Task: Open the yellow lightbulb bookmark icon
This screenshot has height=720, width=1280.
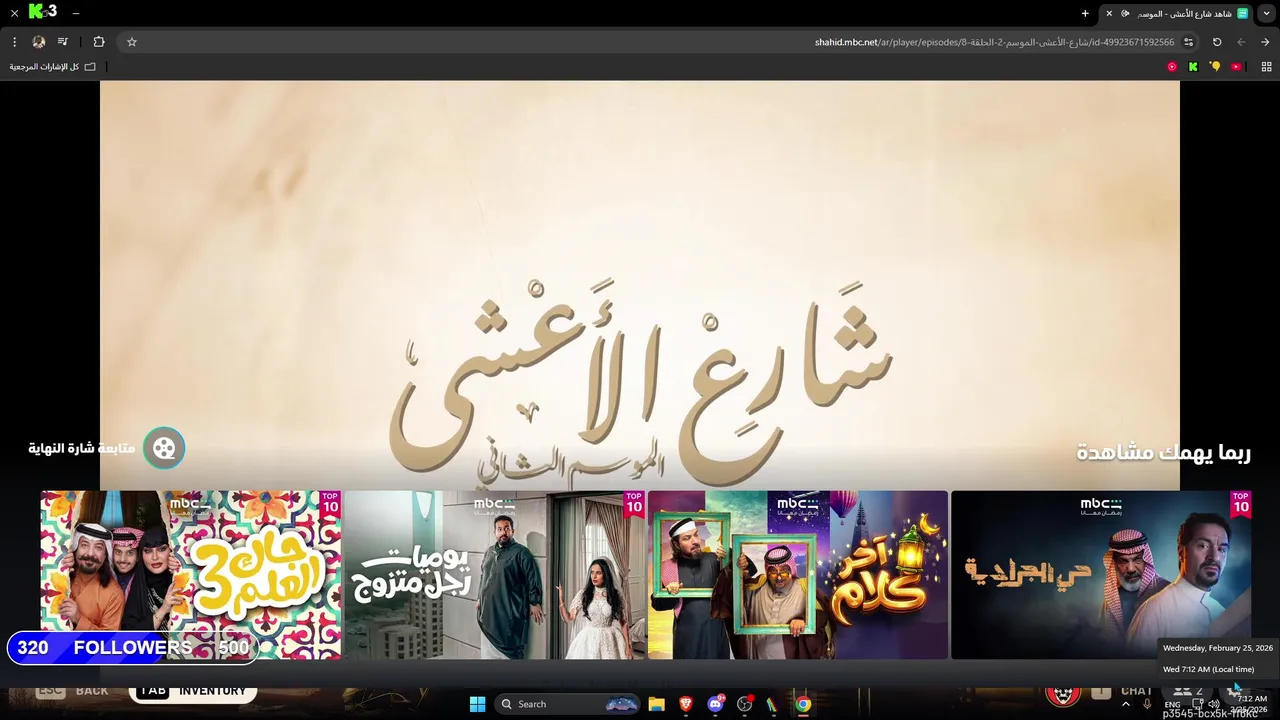Action: (1215, 67)
